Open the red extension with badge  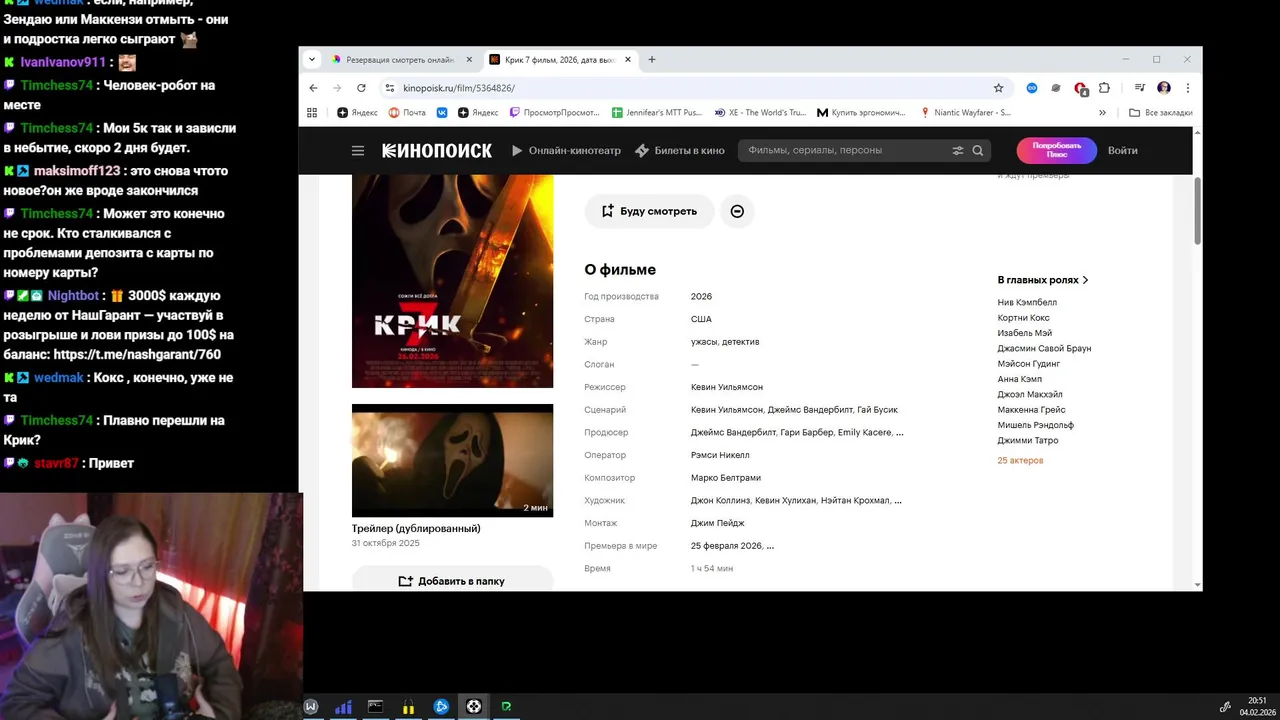(x=1080, y=88)
